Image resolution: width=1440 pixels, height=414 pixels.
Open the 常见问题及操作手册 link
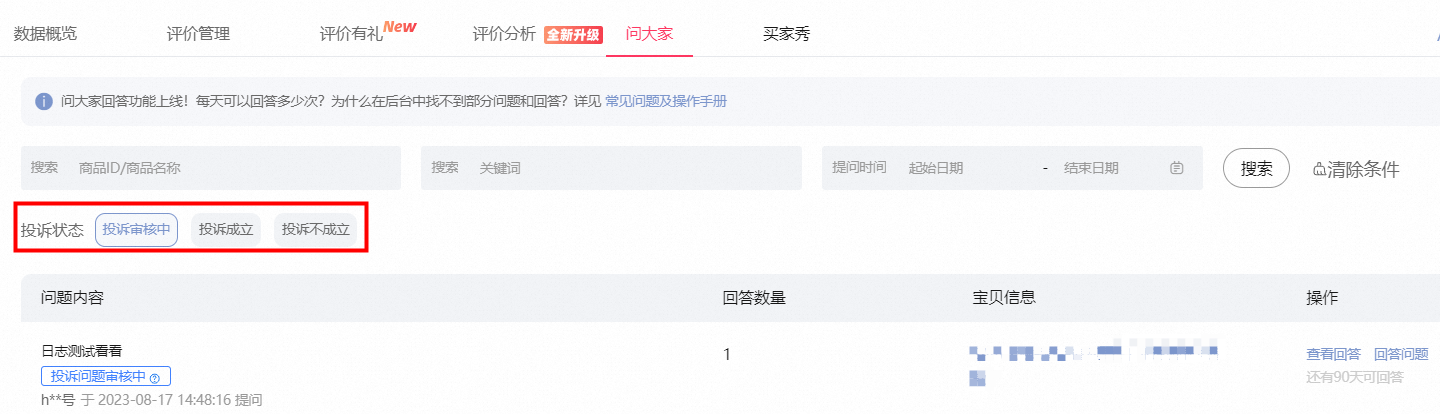(x=666, y=102)
